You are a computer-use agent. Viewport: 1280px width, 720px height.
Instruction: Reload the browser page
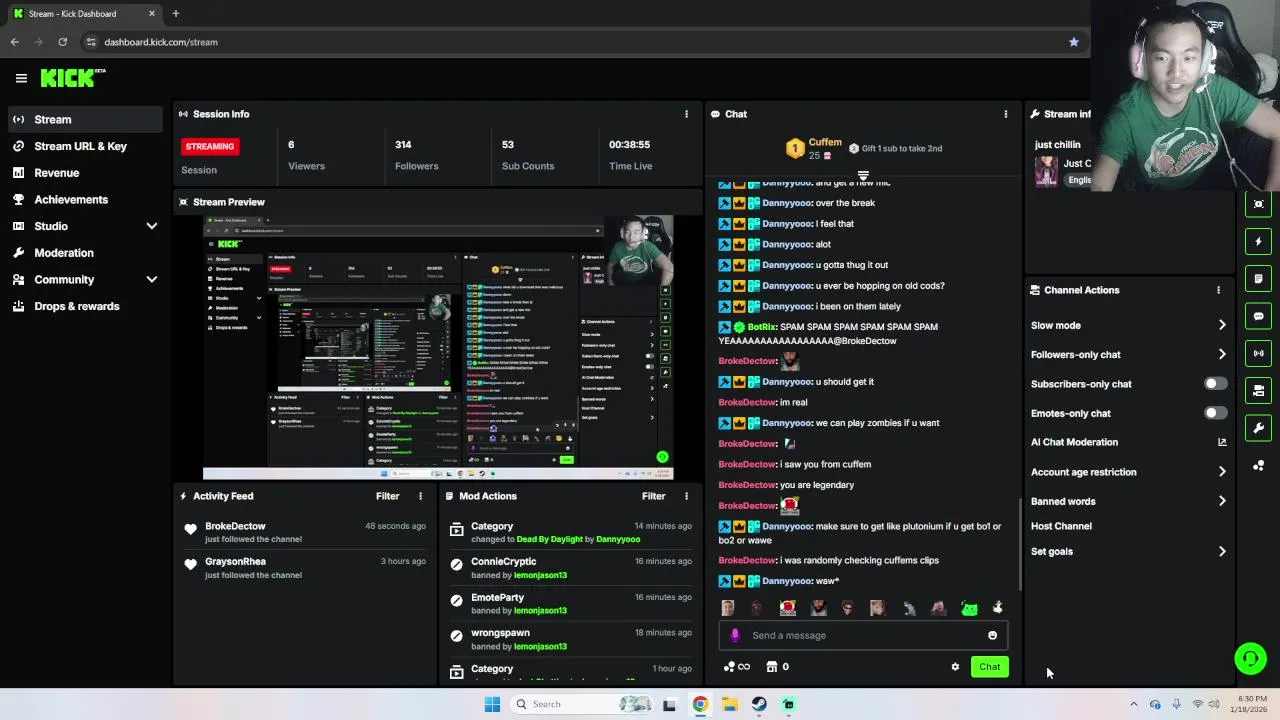62,42
